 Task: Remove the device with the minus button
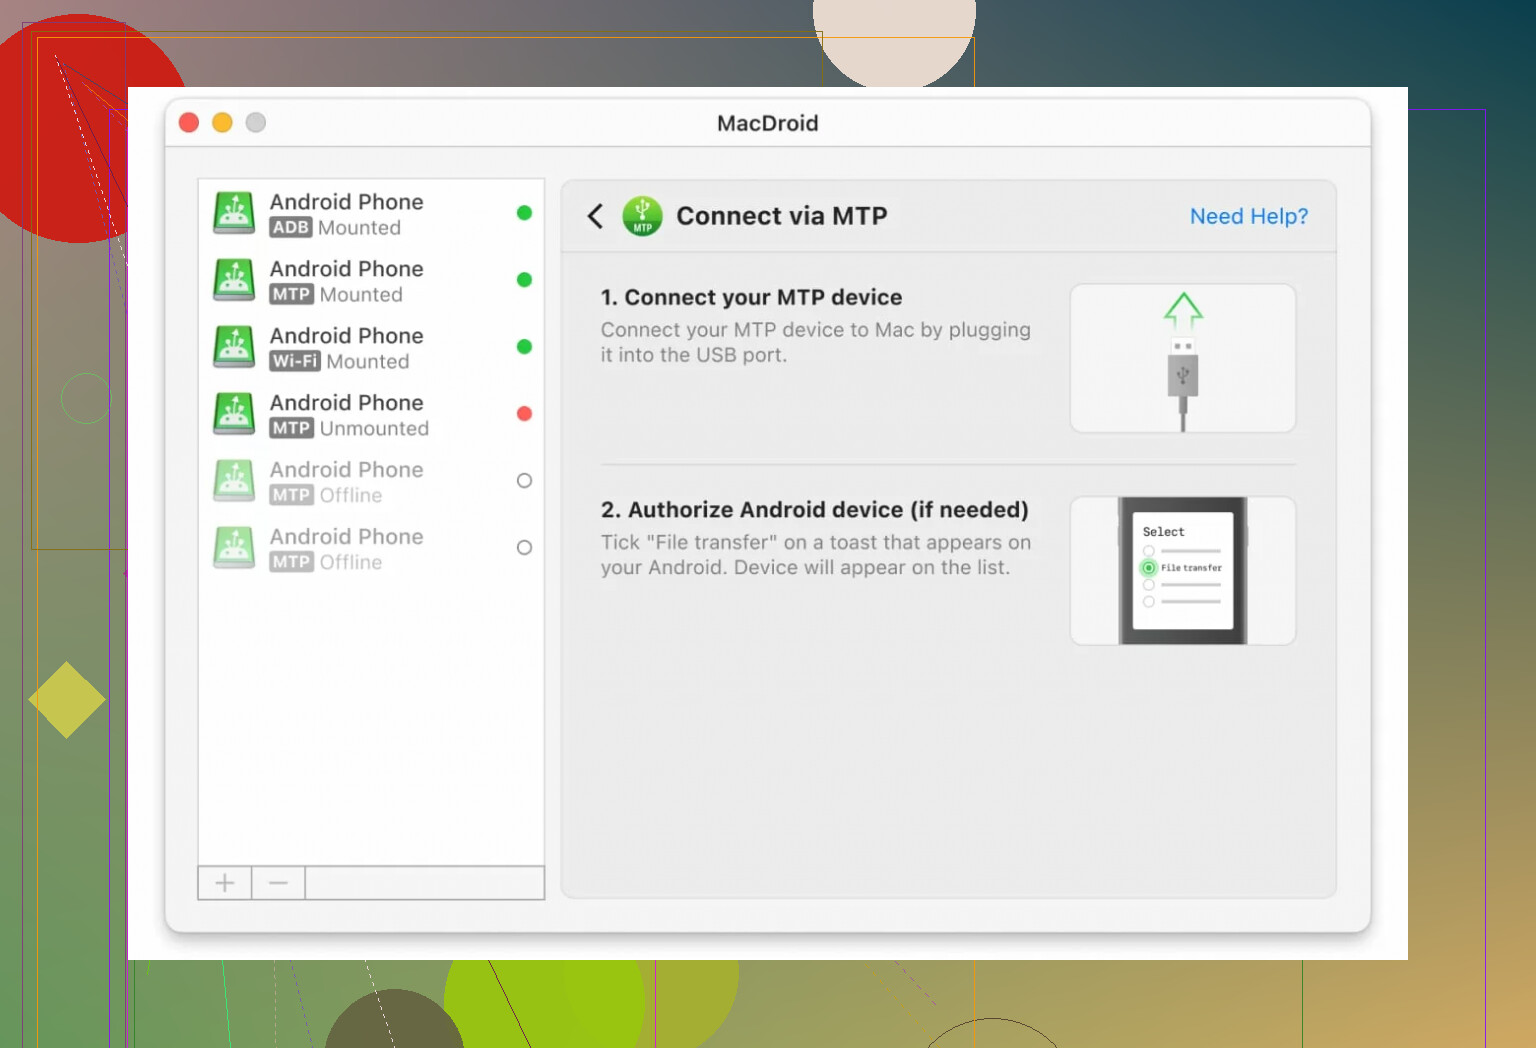(278, 883)
